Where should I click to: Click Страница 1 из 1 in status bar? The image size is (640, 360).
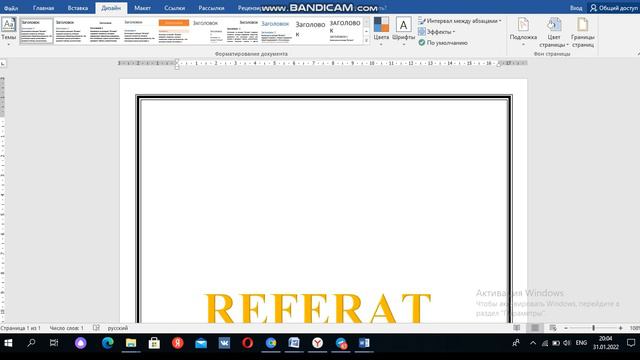pyautogui.click(x=20, y=328)
